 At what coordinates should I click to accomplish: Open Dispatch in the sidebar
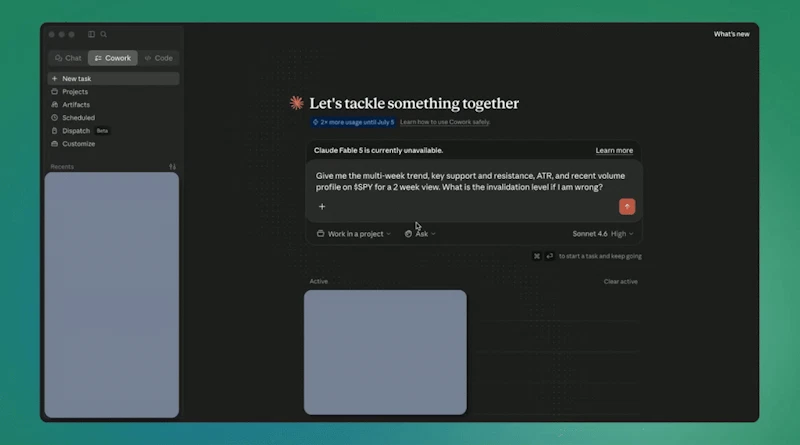(113, 131)
